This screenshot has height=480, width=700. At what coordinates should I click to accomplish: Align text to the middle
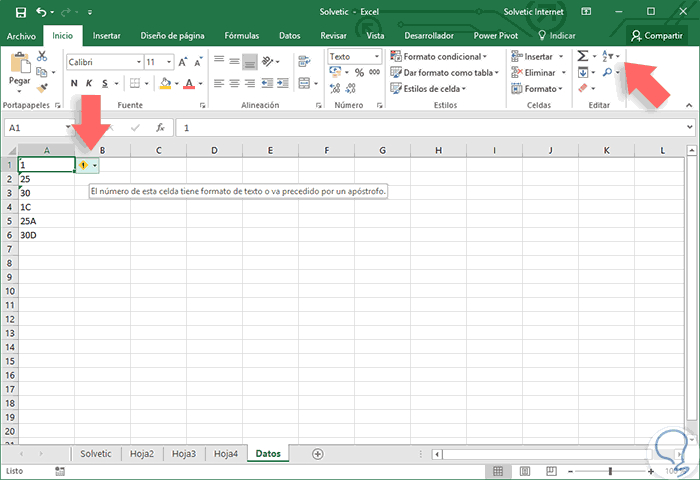point(234,61)
